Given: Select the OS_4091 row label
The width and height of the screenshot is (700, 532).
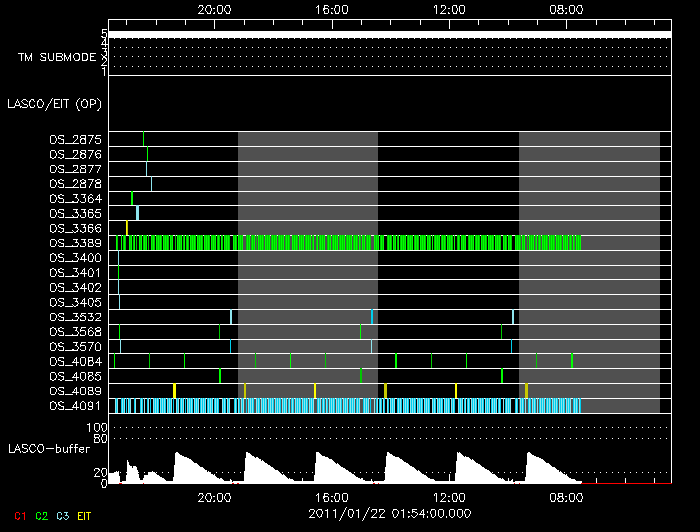Looking at the screenshot, I should tap(75, 406).
